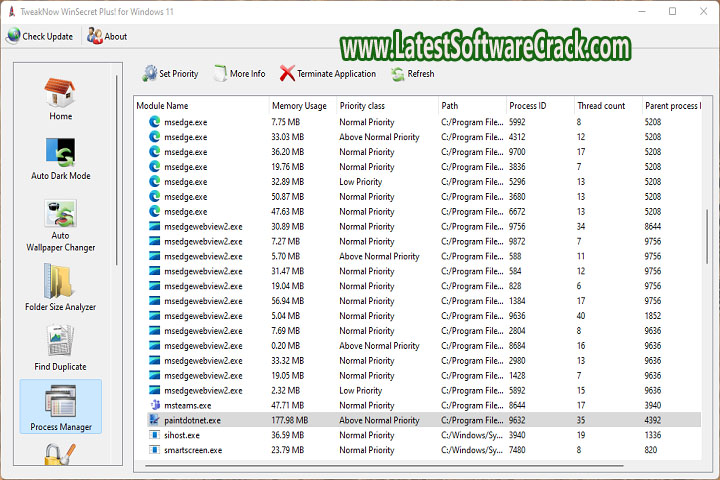Click Edge icon of process 6672 row
The width and height of the screenshot is (720, 480).
click(155, 211)
